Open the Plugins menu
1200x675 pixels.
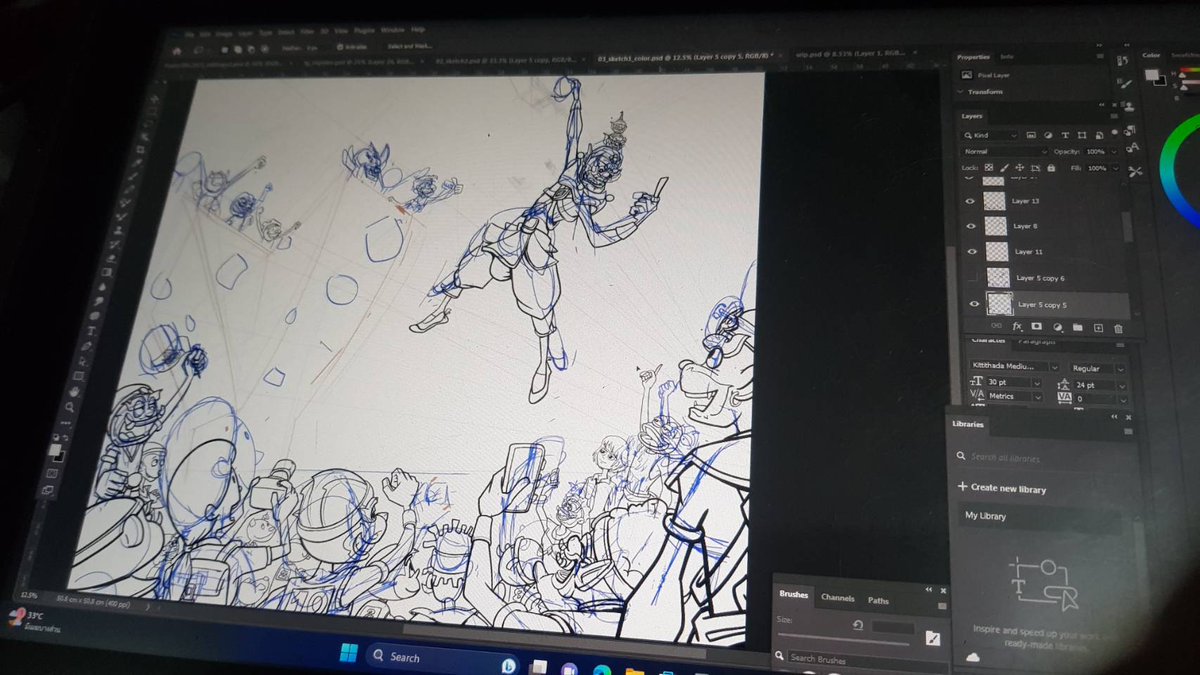[x=364, y=30]
